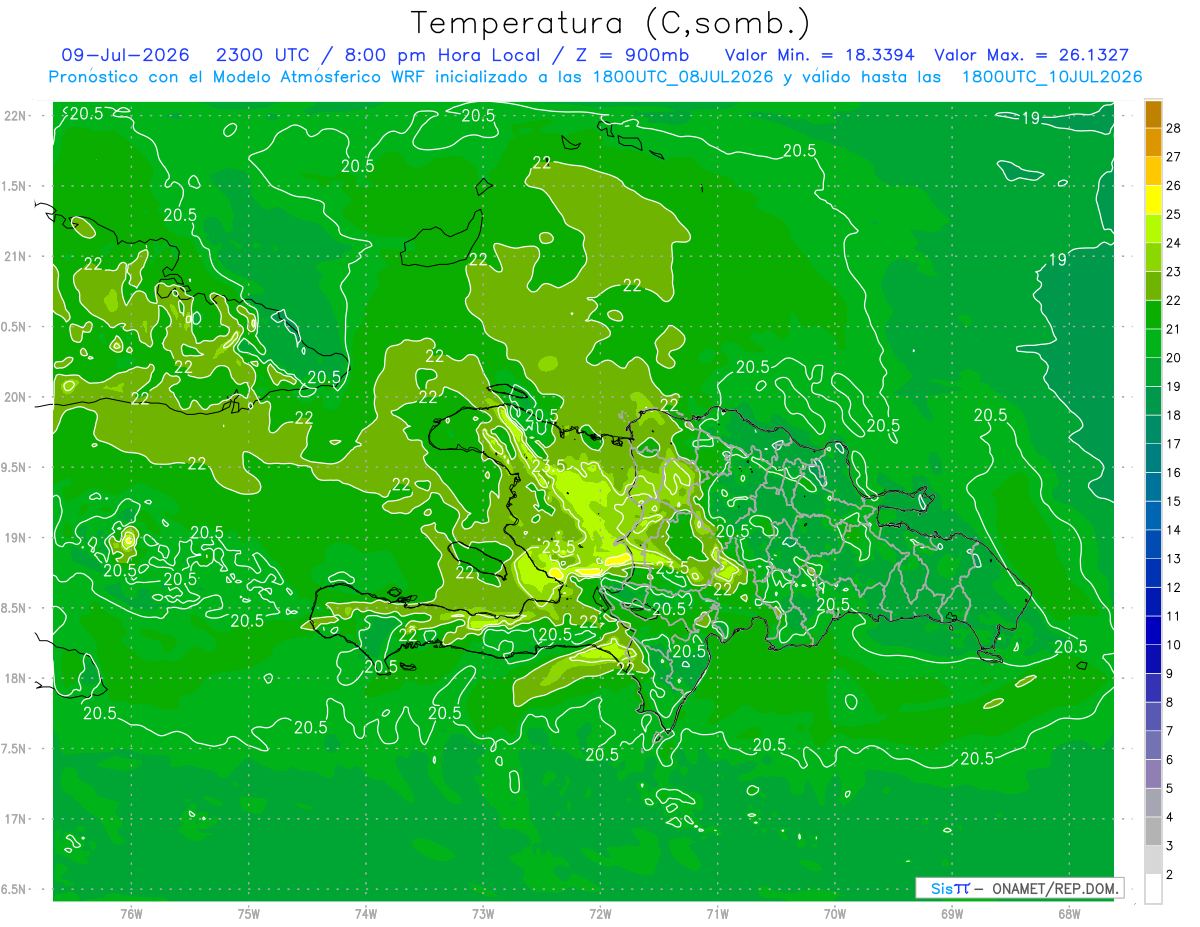Click the "Temperatura (C,somb.)" map title
This screenshot has height=927, width=1200.
coord(610,23)
